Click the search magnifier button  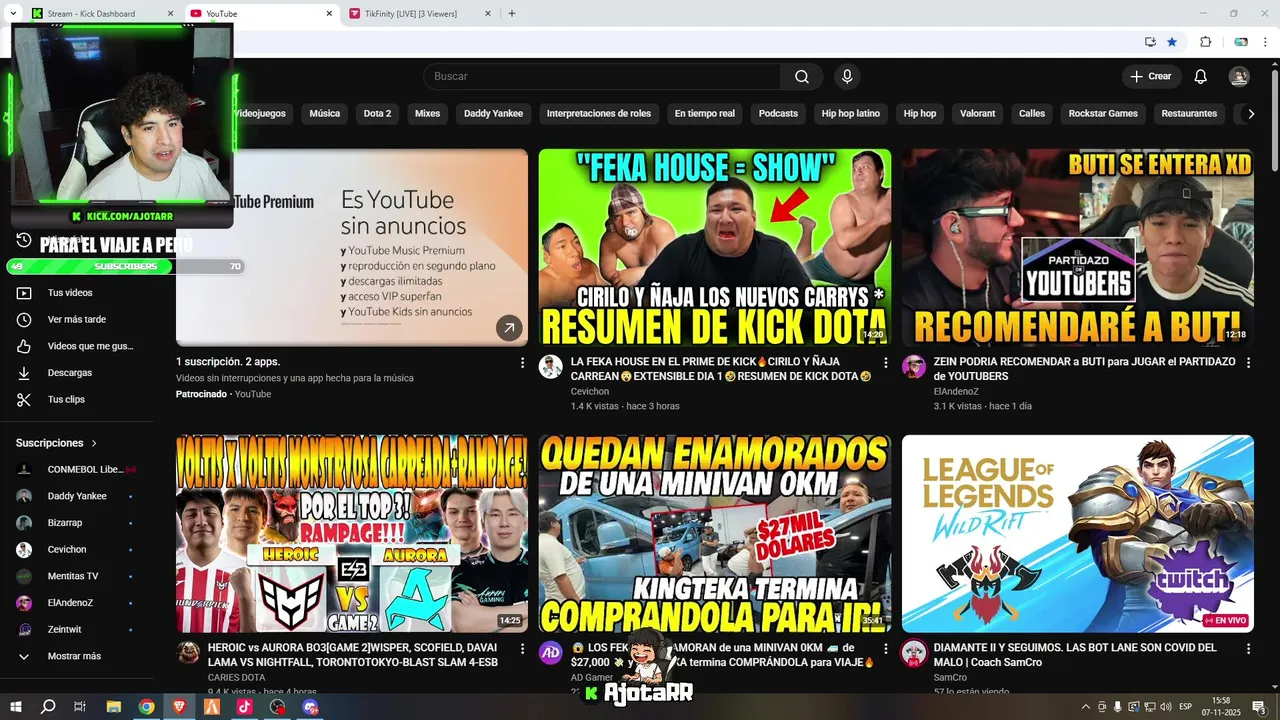pos(802,77)
